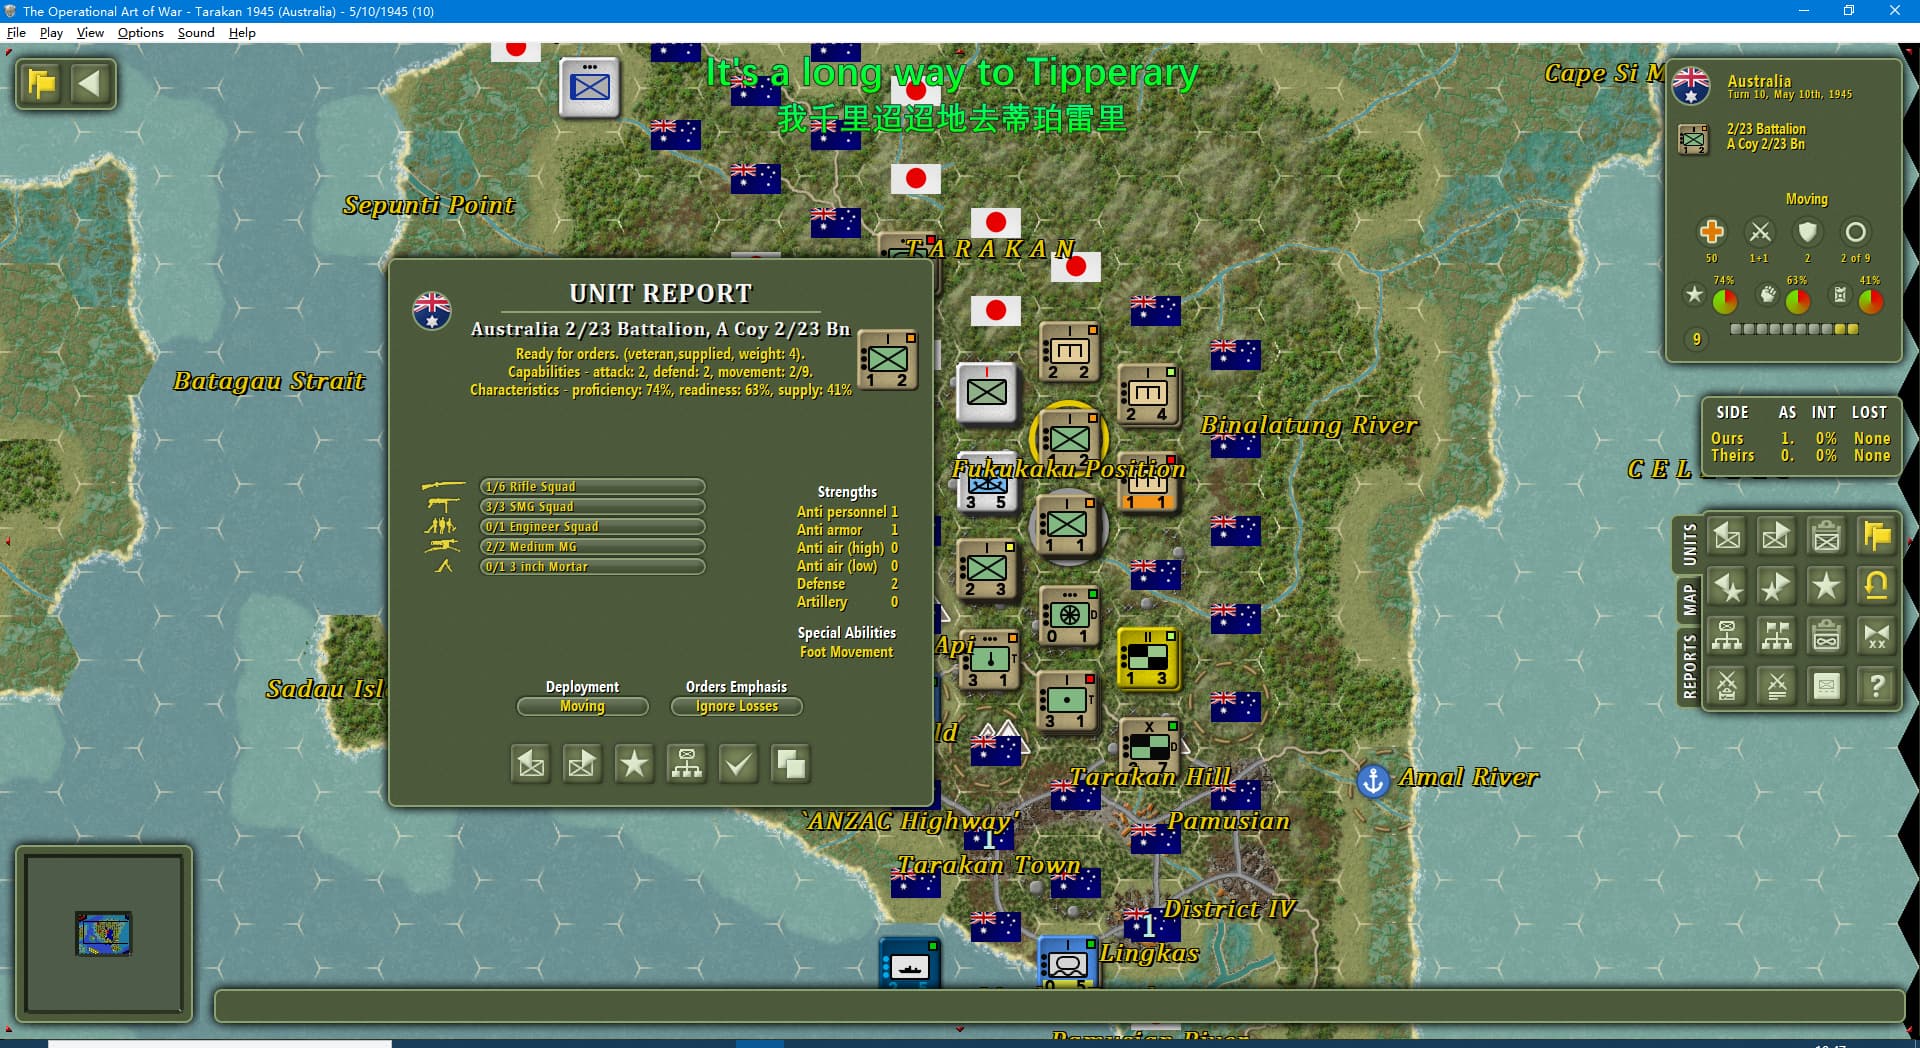The height and width of the screenshot is (1048, 1920).
Task: Click the 3/3 SMG Squad equipment bar
Action: click(592, 507)
